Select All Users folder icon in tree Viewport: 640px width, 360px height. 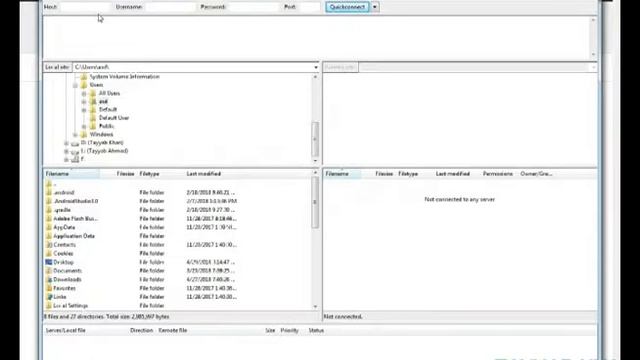(x=93, y=93)
